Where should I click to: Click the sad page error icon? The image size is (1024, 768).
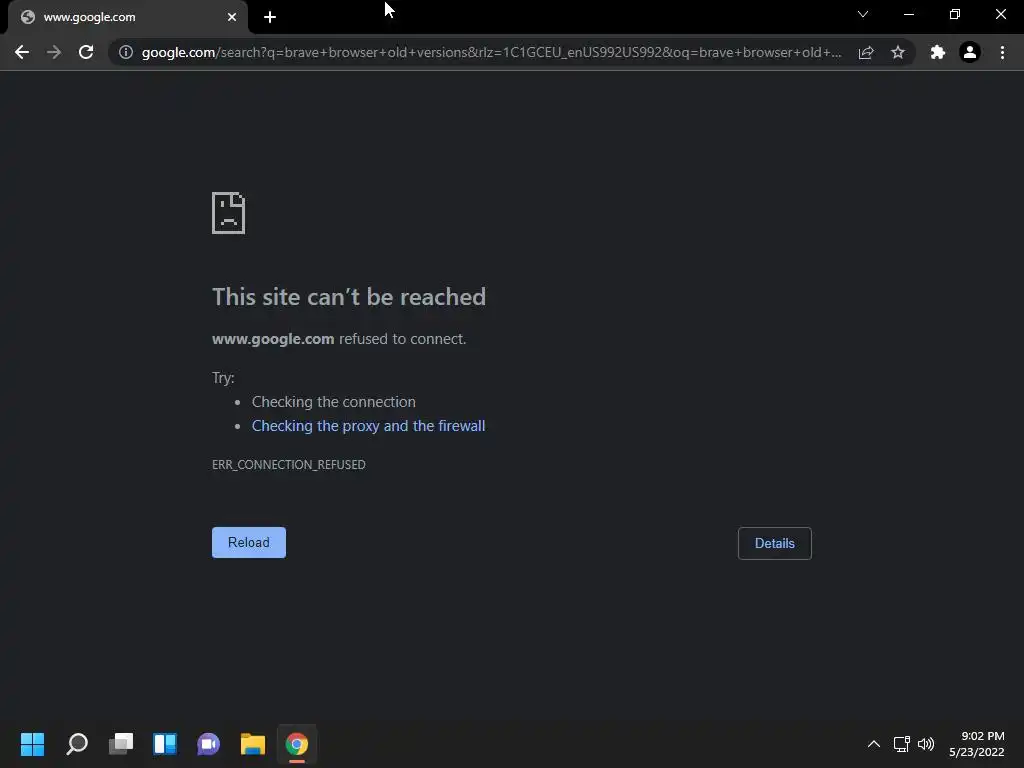(x=229, y=213)
